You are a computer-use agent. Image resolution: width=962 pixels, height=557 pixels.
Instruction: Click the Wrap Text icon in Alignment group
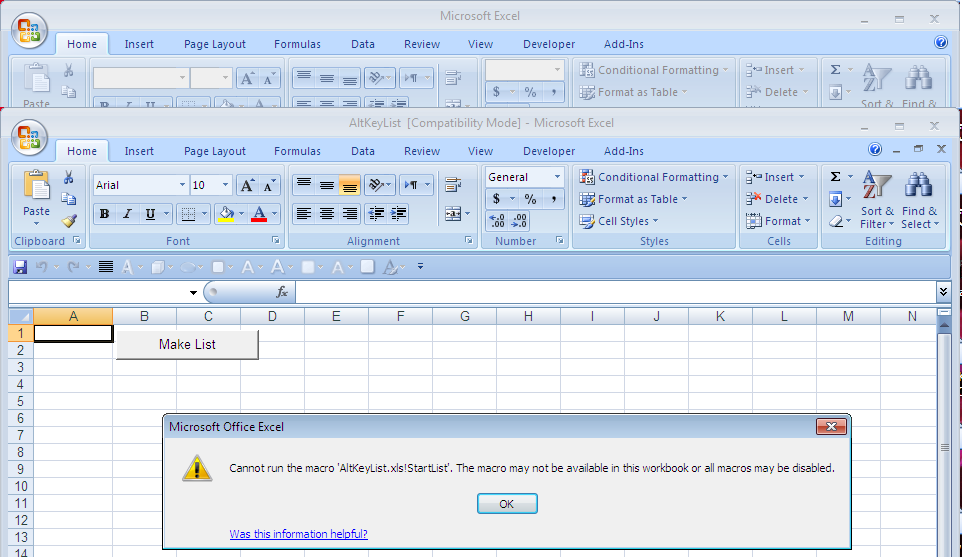click(x=453, y=184)
